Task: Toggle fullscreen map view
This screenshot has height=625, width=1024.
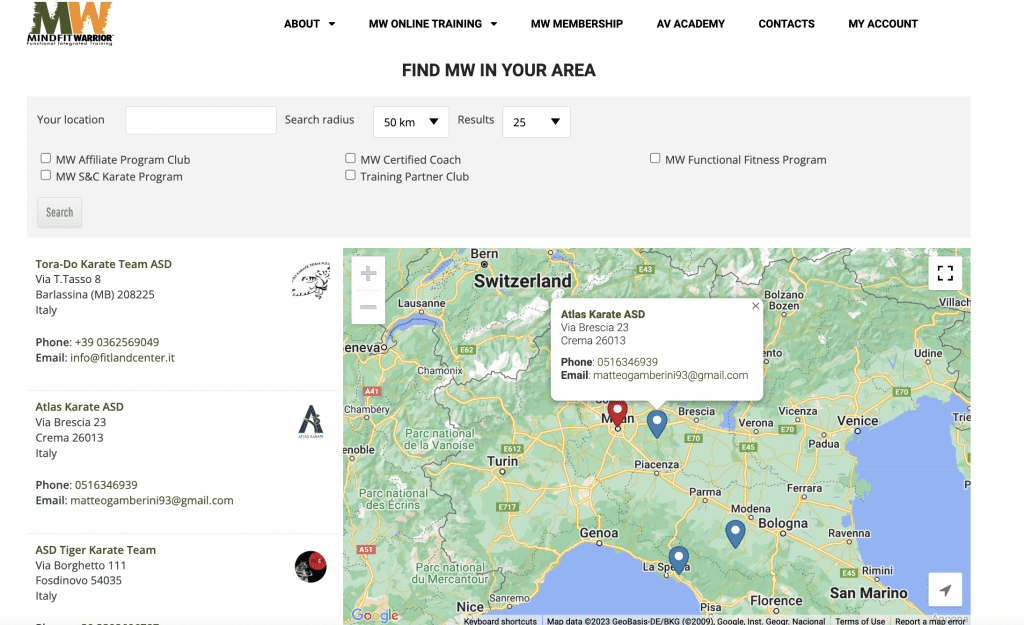Action: click(x=945, y=273)
